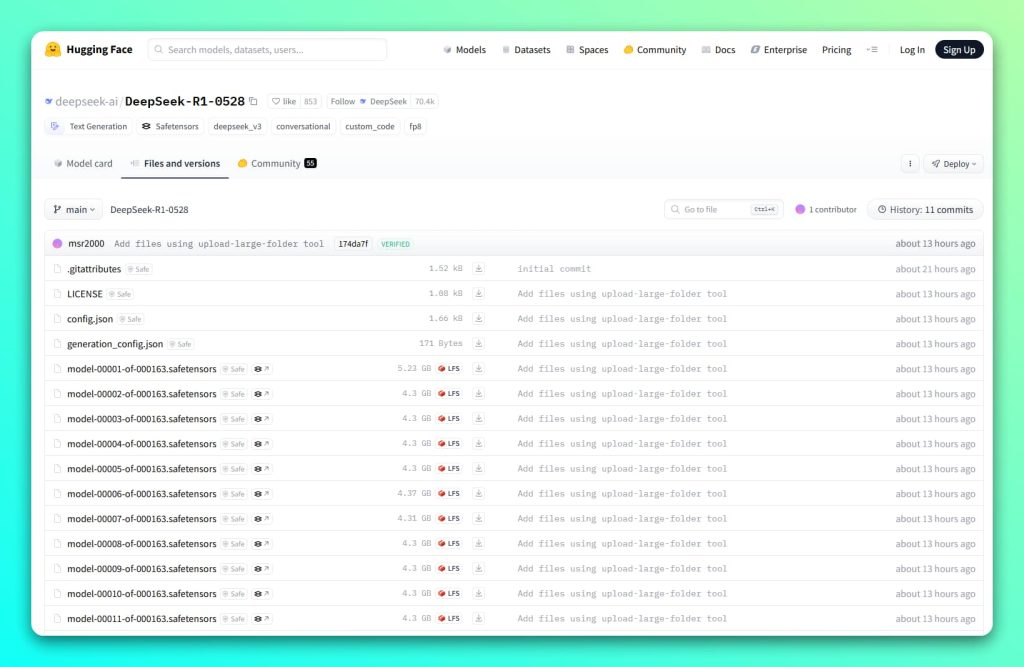Click Log In
This screenshot has width=1024, height=667.
(x=912, y=50)
